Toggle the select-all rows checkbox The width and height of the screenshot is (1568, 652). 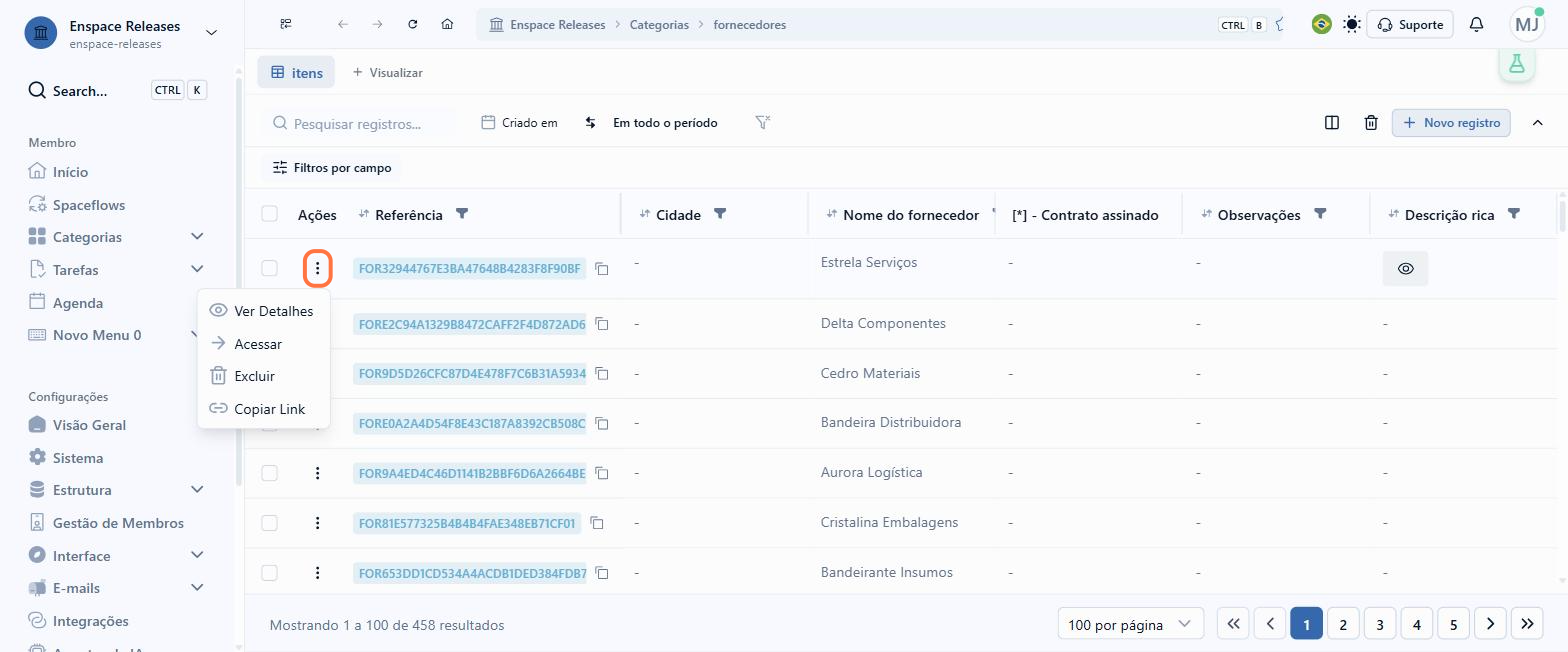click(x=269, y=214)
